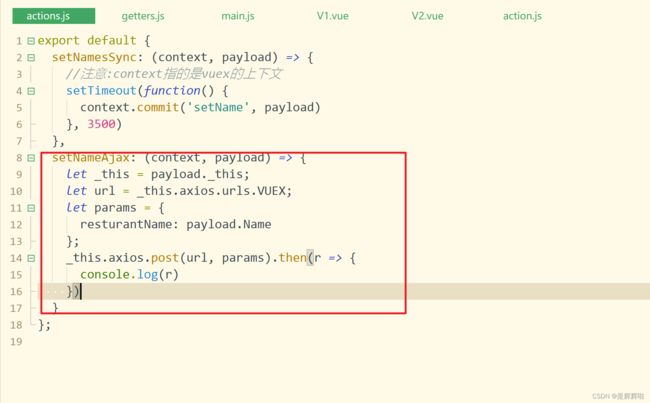The width and height of the screenshot is (650, 403).
Task: Click line number 19 in the gutter
Action: click(16, 342)
